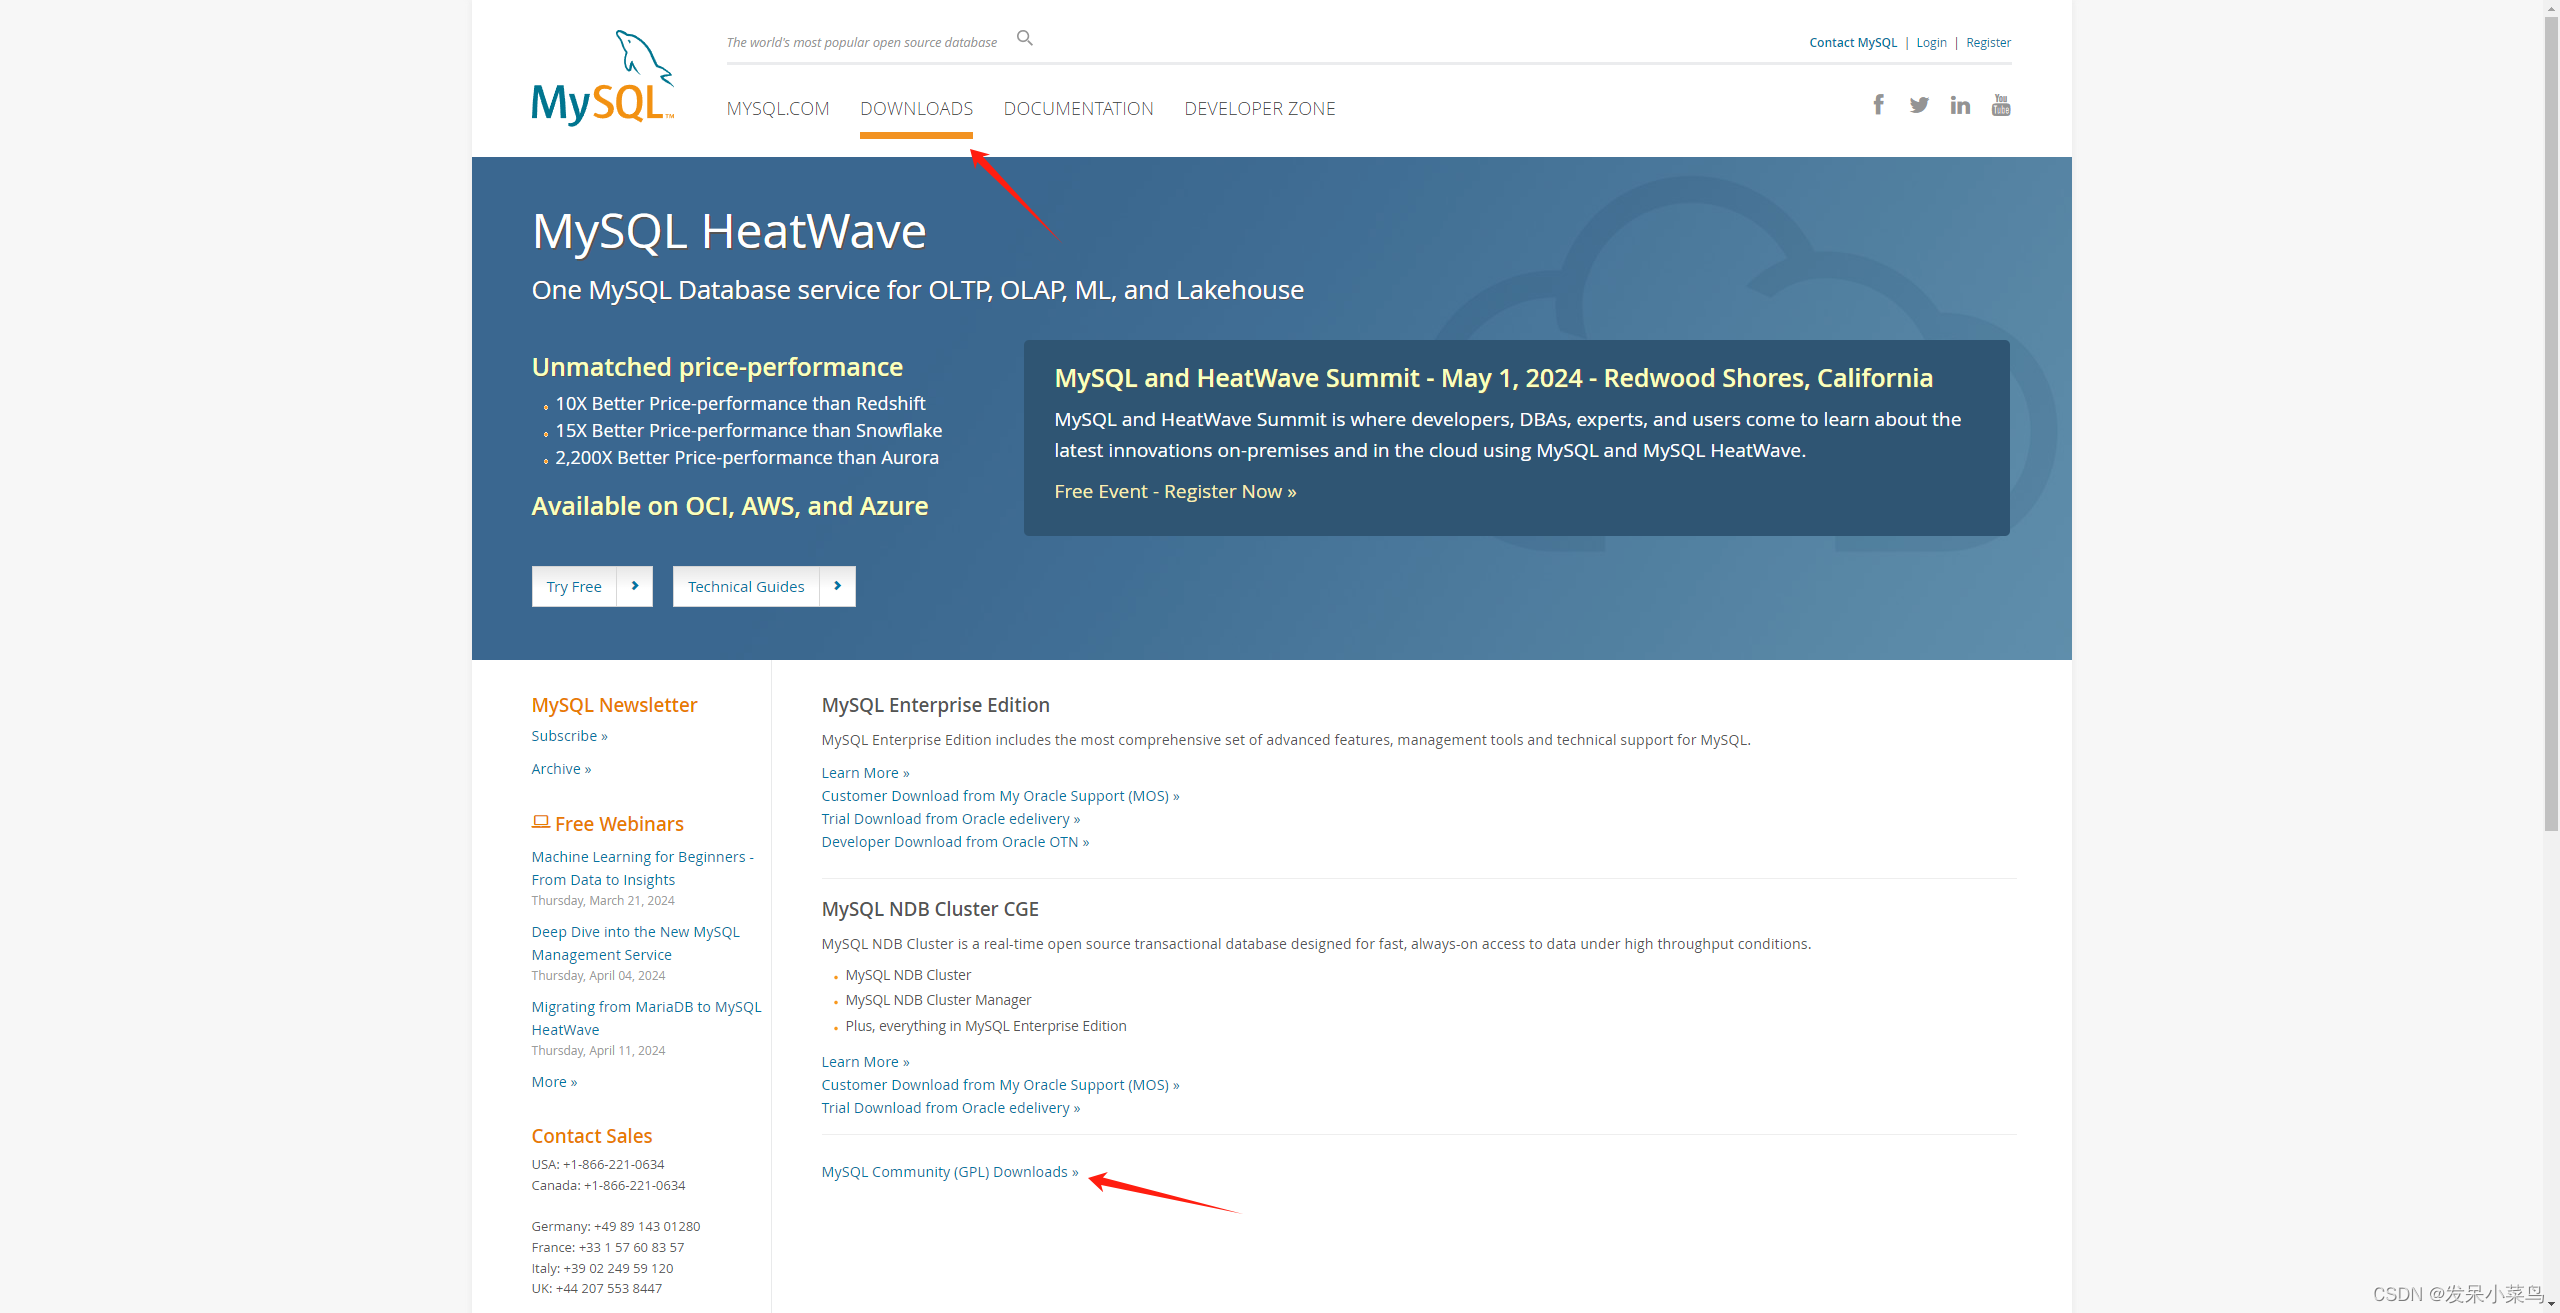Open the search icon on navbar

[x=1026, y=40]
